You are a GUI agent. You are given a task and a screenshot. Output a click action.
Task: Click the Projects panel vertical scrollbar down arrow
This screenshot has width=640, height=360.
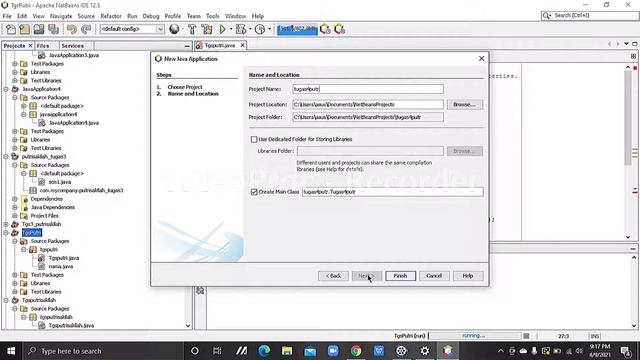188,325
